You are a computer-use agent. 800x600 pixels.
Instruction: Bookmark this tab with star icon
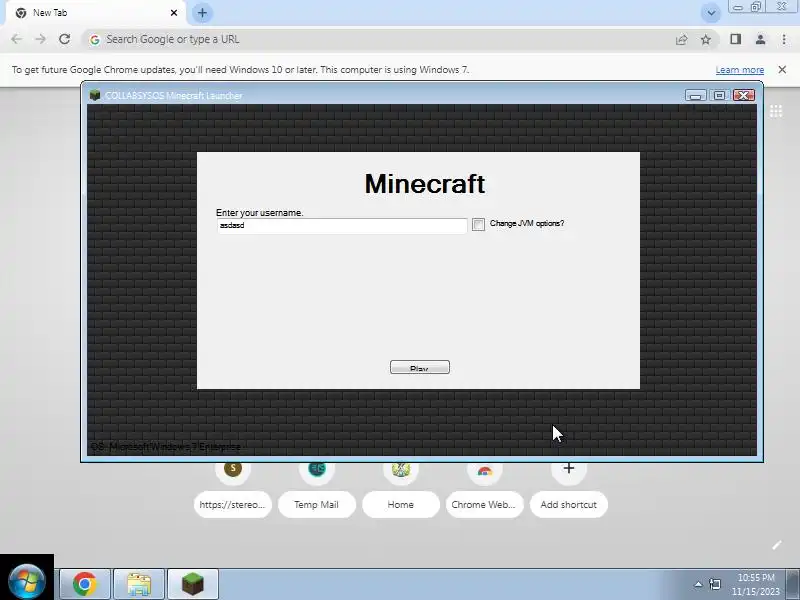coord(706,39)
